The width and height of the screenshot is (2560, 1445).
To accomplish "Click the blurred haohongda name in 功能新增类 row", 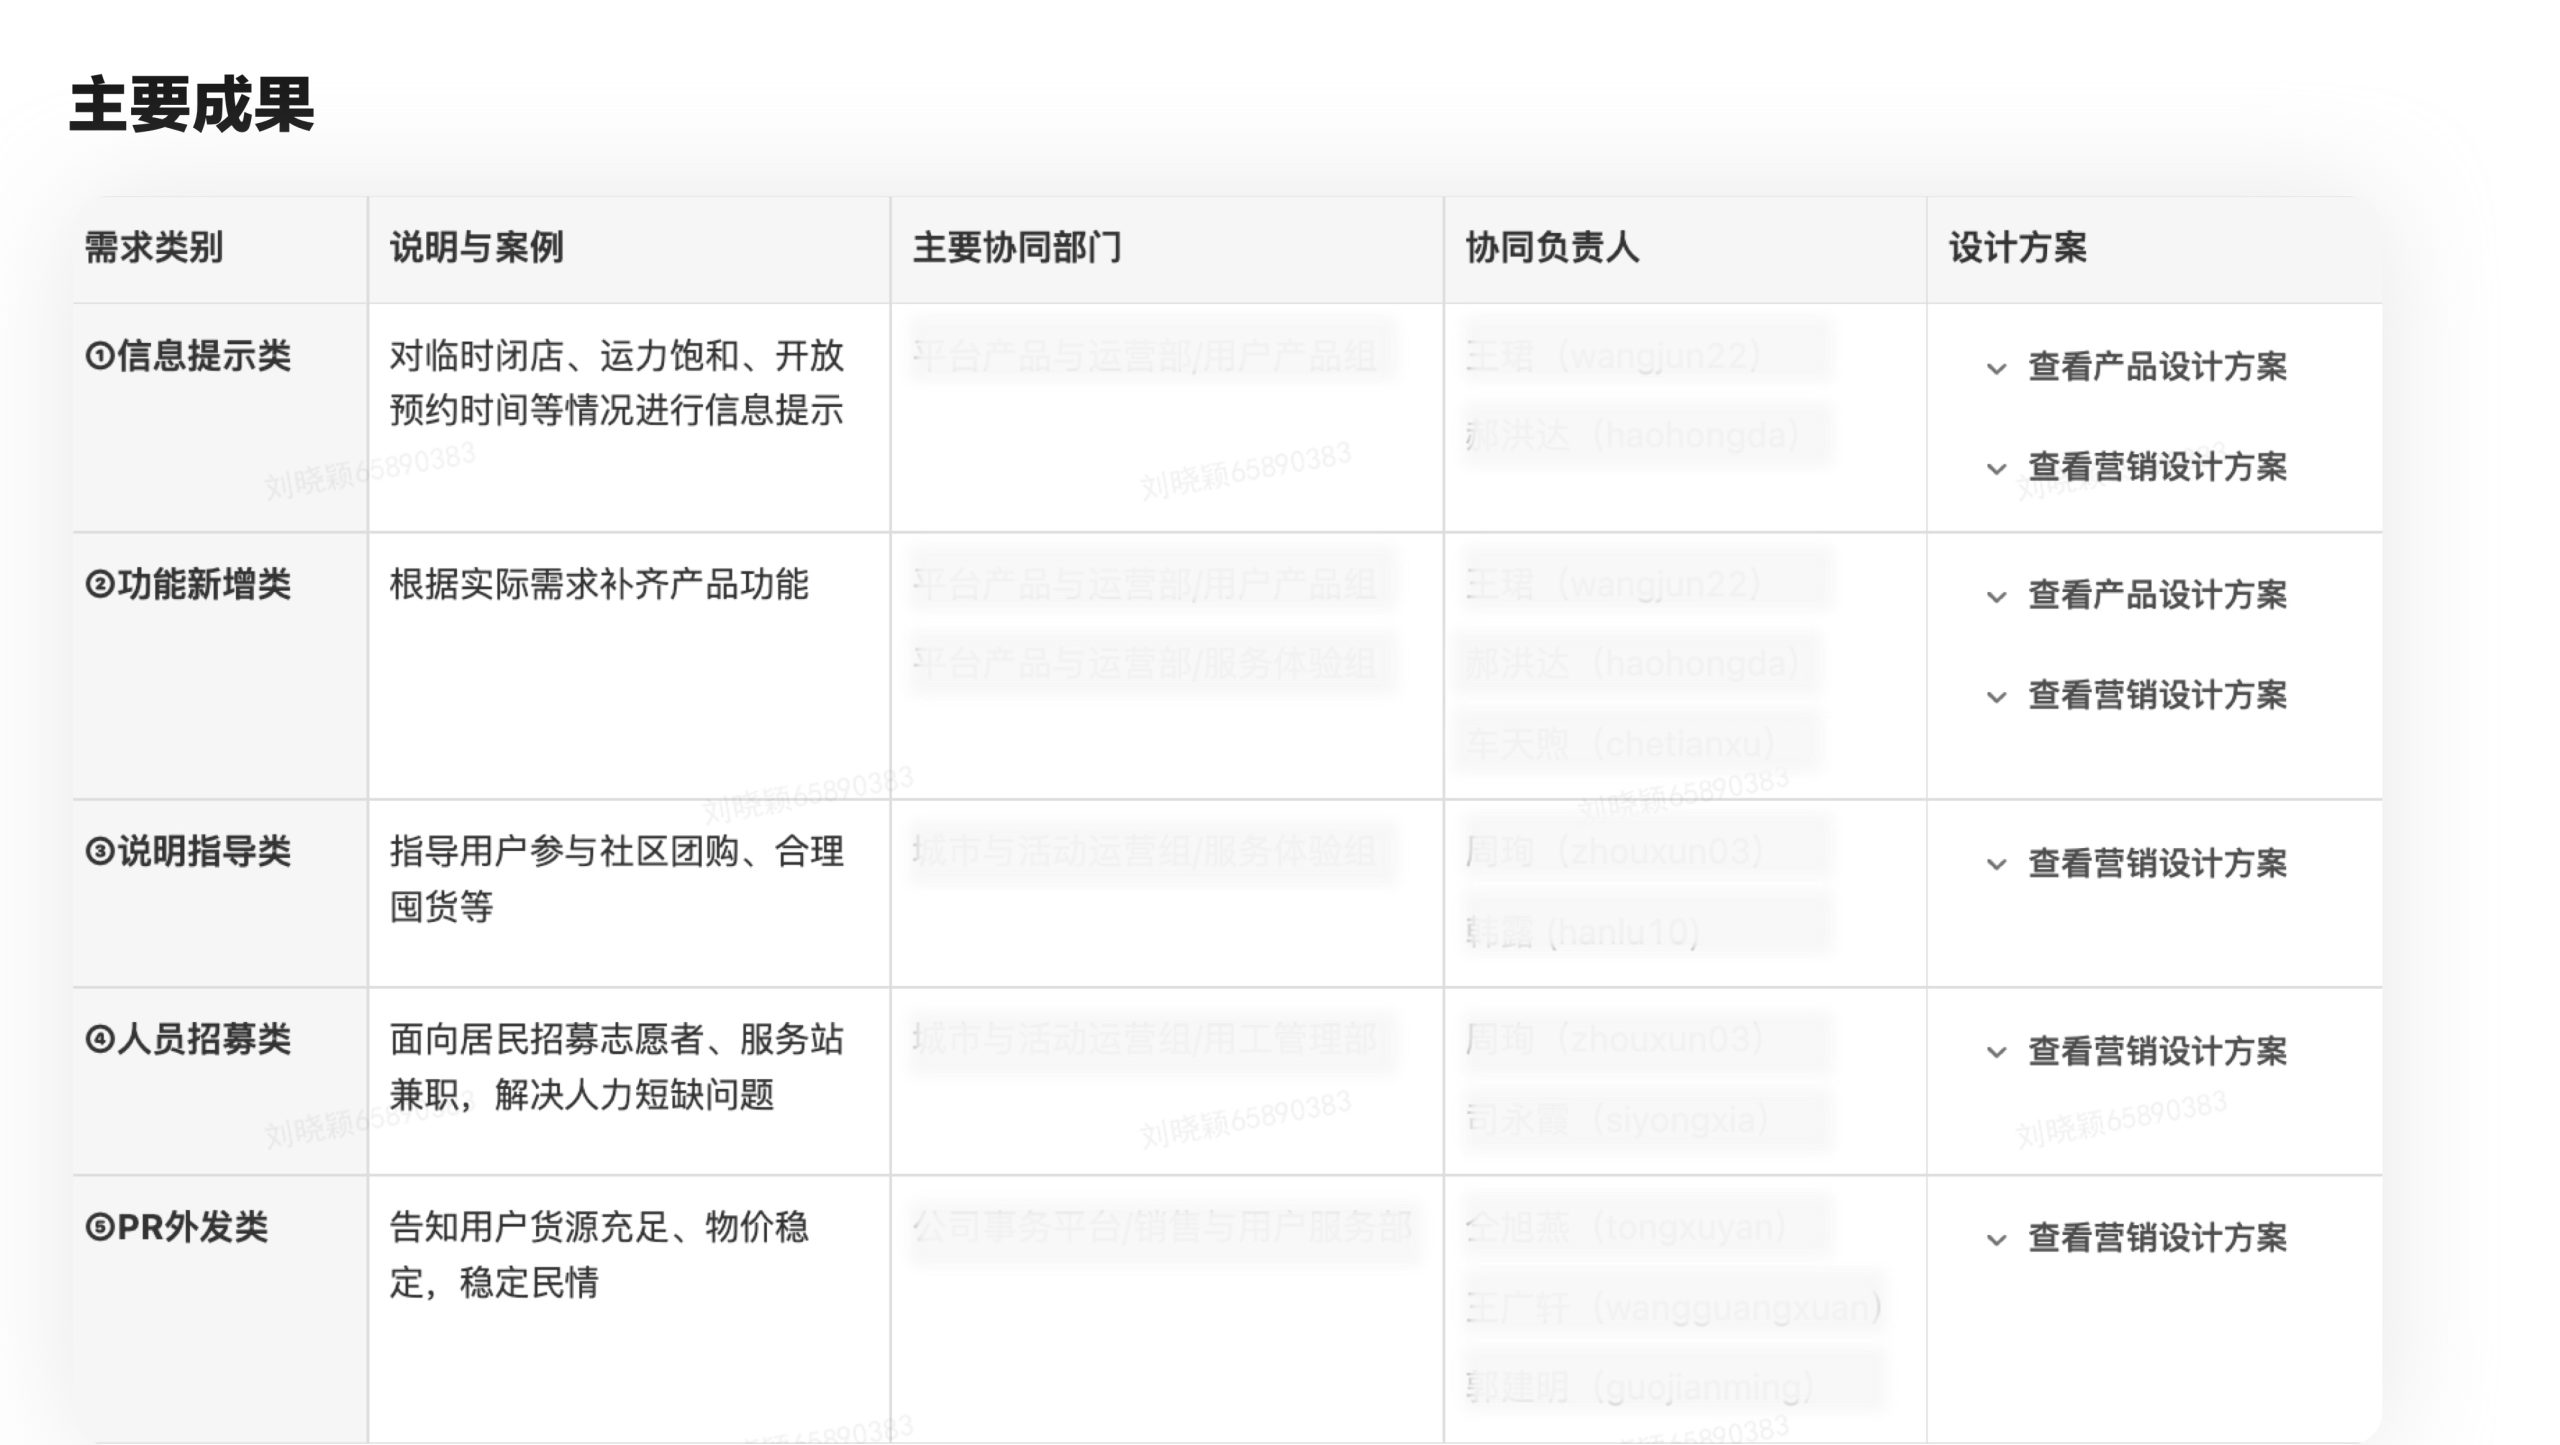I will (1633, 663).
